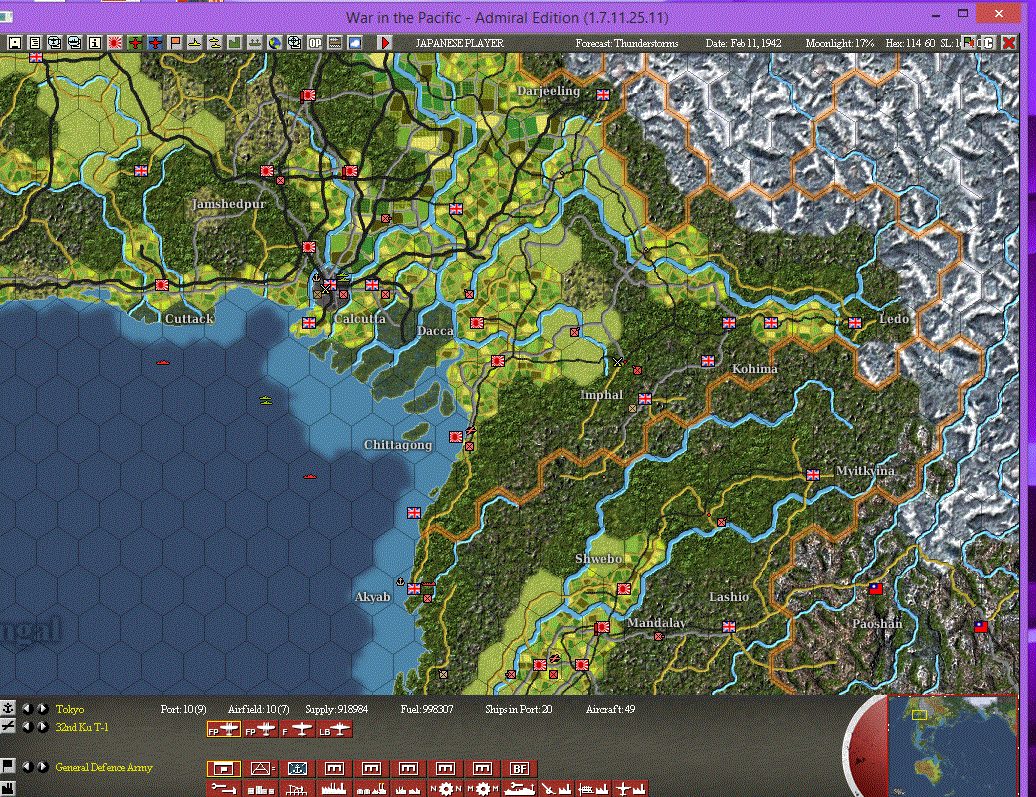The image size is (1036, 797).
Task: Go to next base with Tokyo right arrow
Action: click(x=43, y=708)
